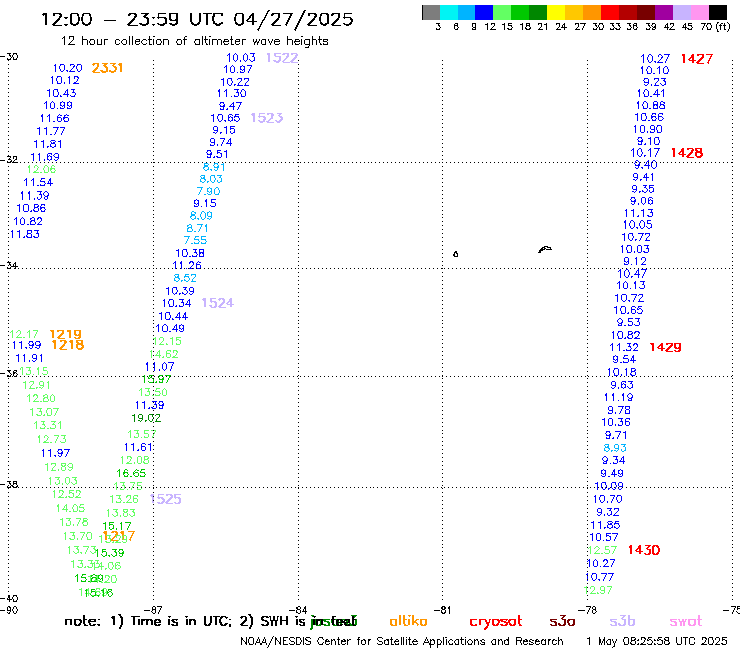The width and height of the screenshot is (740, 650).
Task: Click the longitude axis label -84
Action: tap(298, 610)
